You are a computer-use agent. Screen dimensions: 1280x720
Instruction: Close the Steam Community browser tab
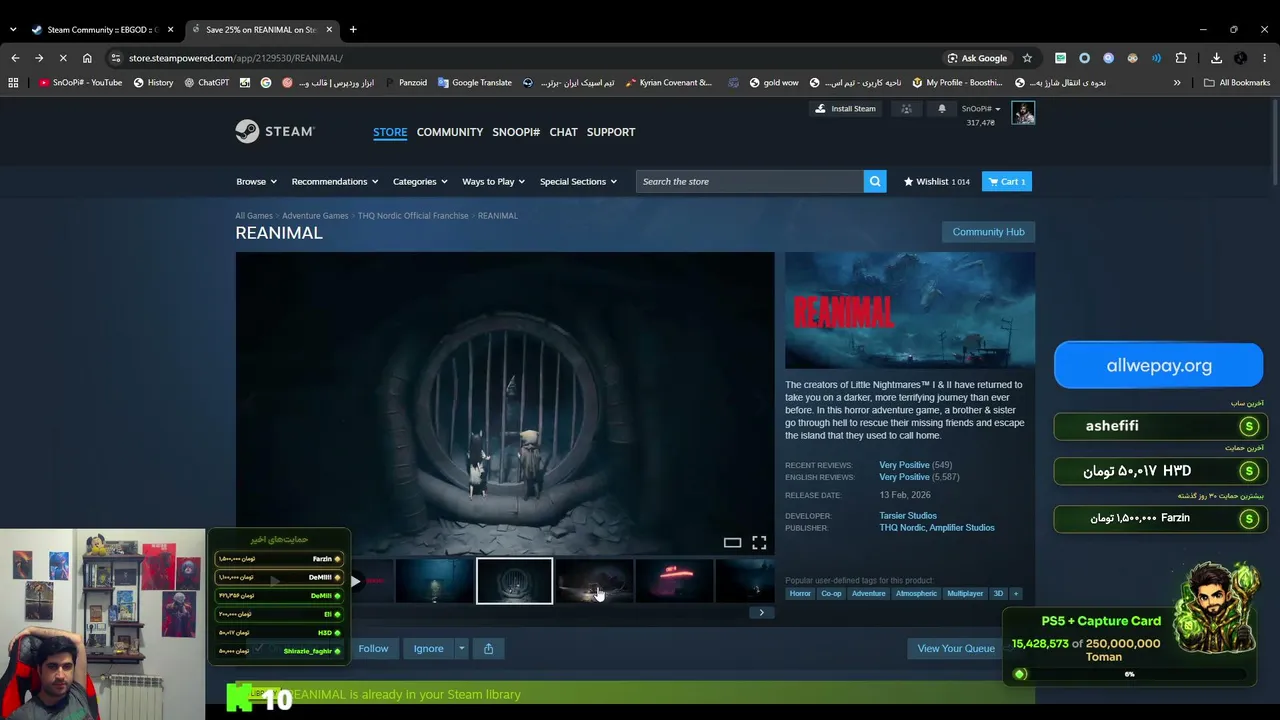tap(170, 30)
